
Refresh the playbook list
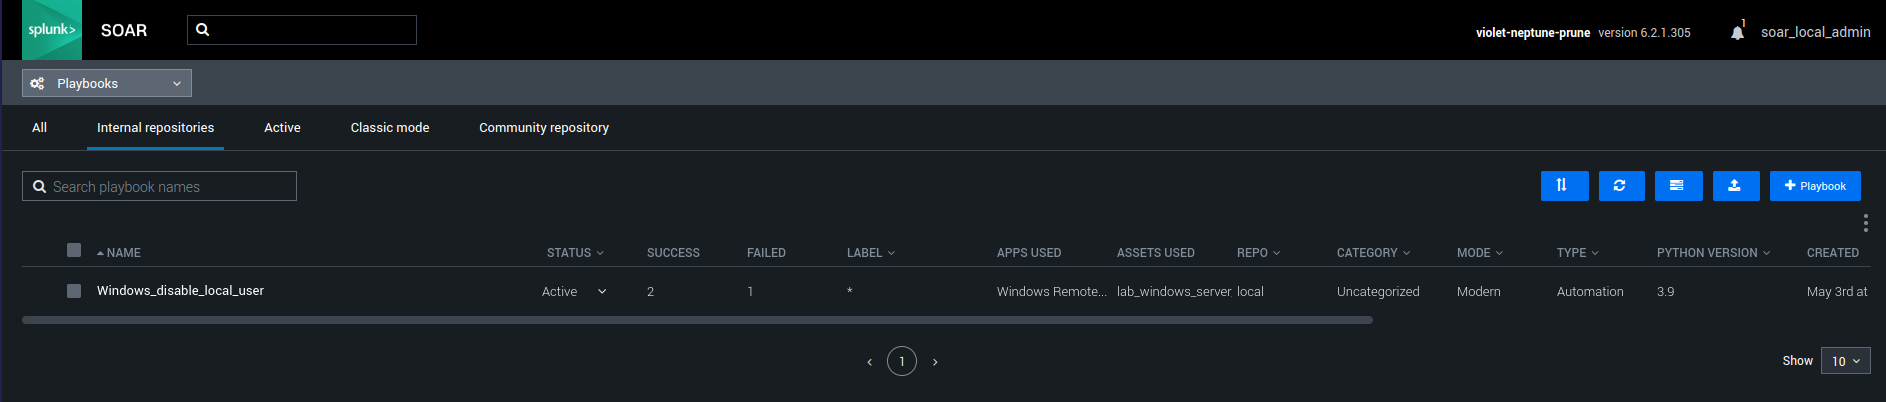(x=1621, y=186)
